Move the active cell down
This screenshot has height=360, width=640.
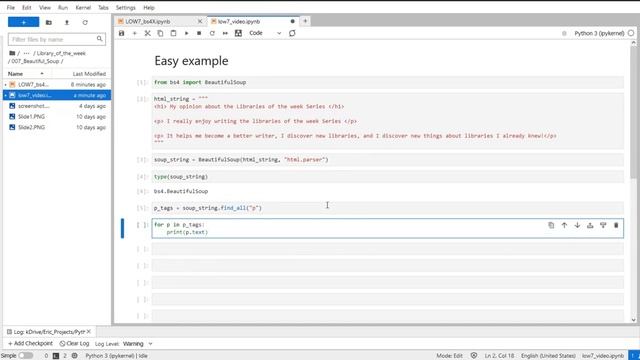[x=577, y=225]
